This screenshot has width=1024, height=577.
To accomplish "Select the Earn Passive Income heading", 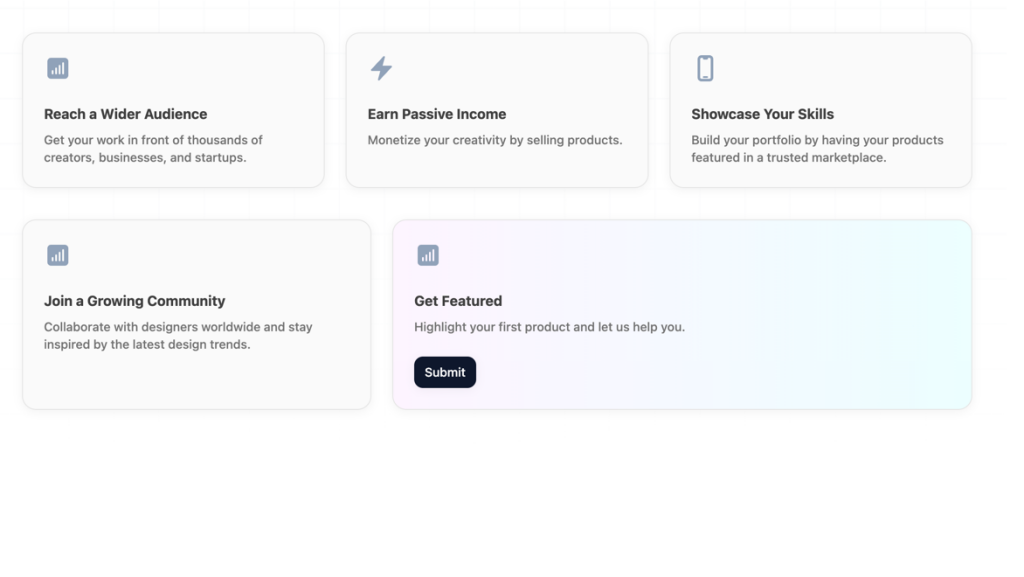I will point(437,114).
